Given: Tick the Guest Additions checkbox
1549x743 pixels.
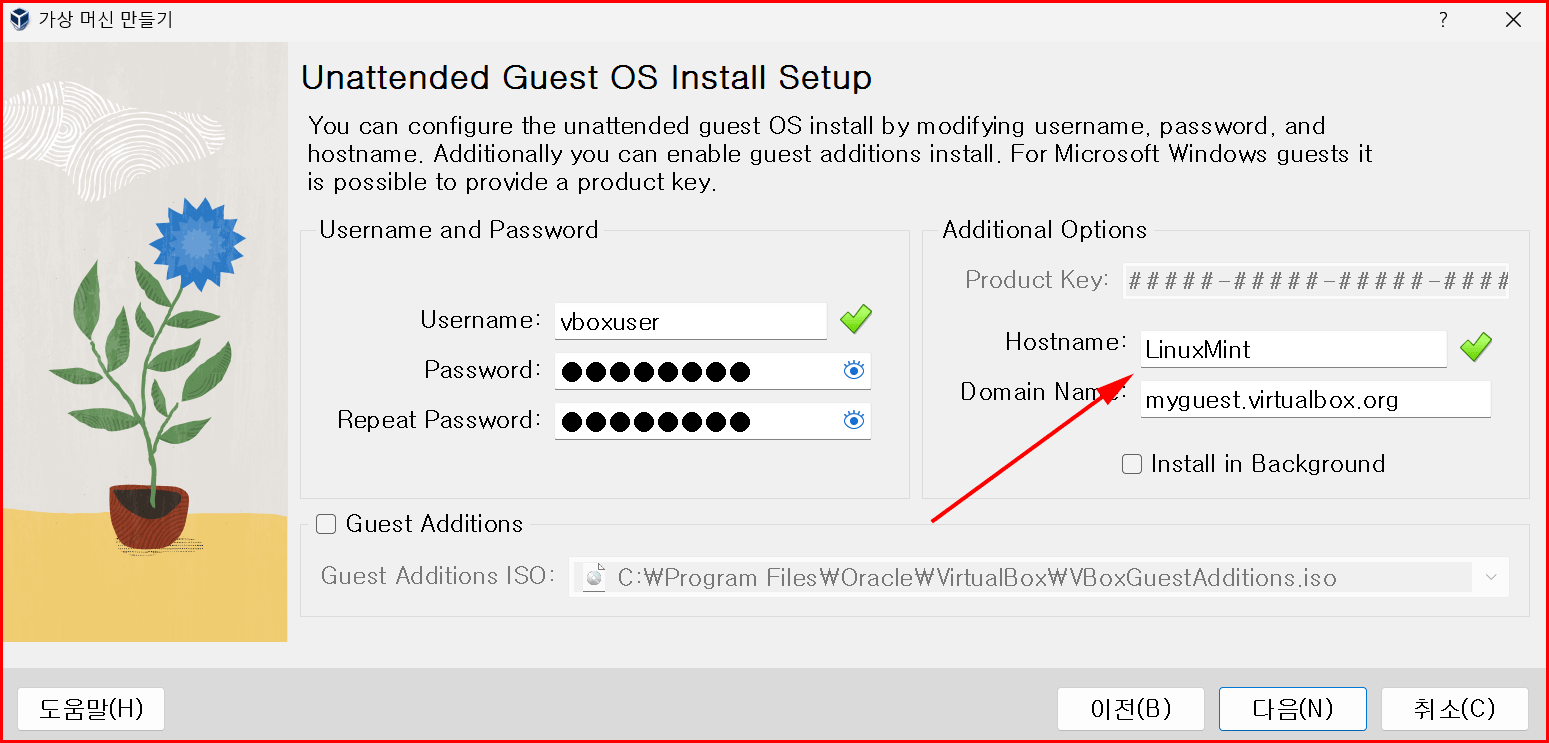Looking at the screenshot, I should pyautogui.click(x=326, y=524).
